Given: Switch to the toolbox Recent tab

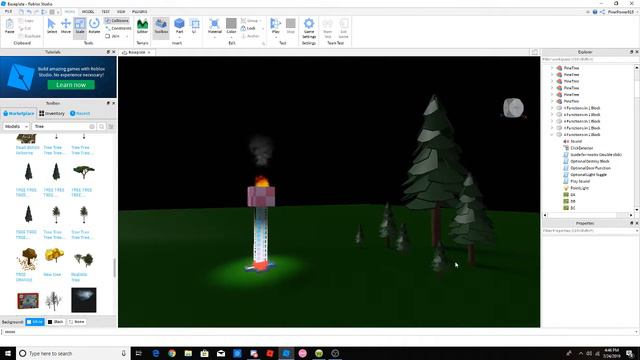Looking at the screenshot, I should (x=80, y=113).
